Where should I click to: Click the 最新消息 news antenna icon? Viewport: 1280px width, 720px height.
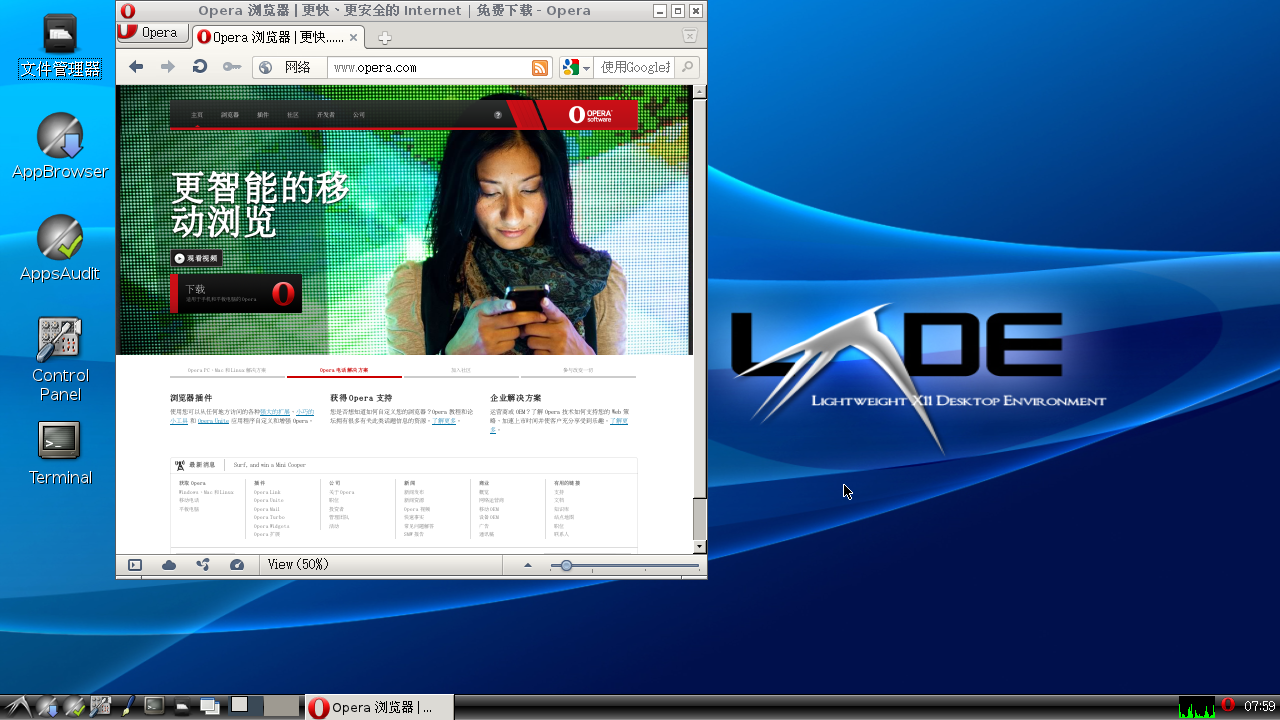tap(180, 465)
